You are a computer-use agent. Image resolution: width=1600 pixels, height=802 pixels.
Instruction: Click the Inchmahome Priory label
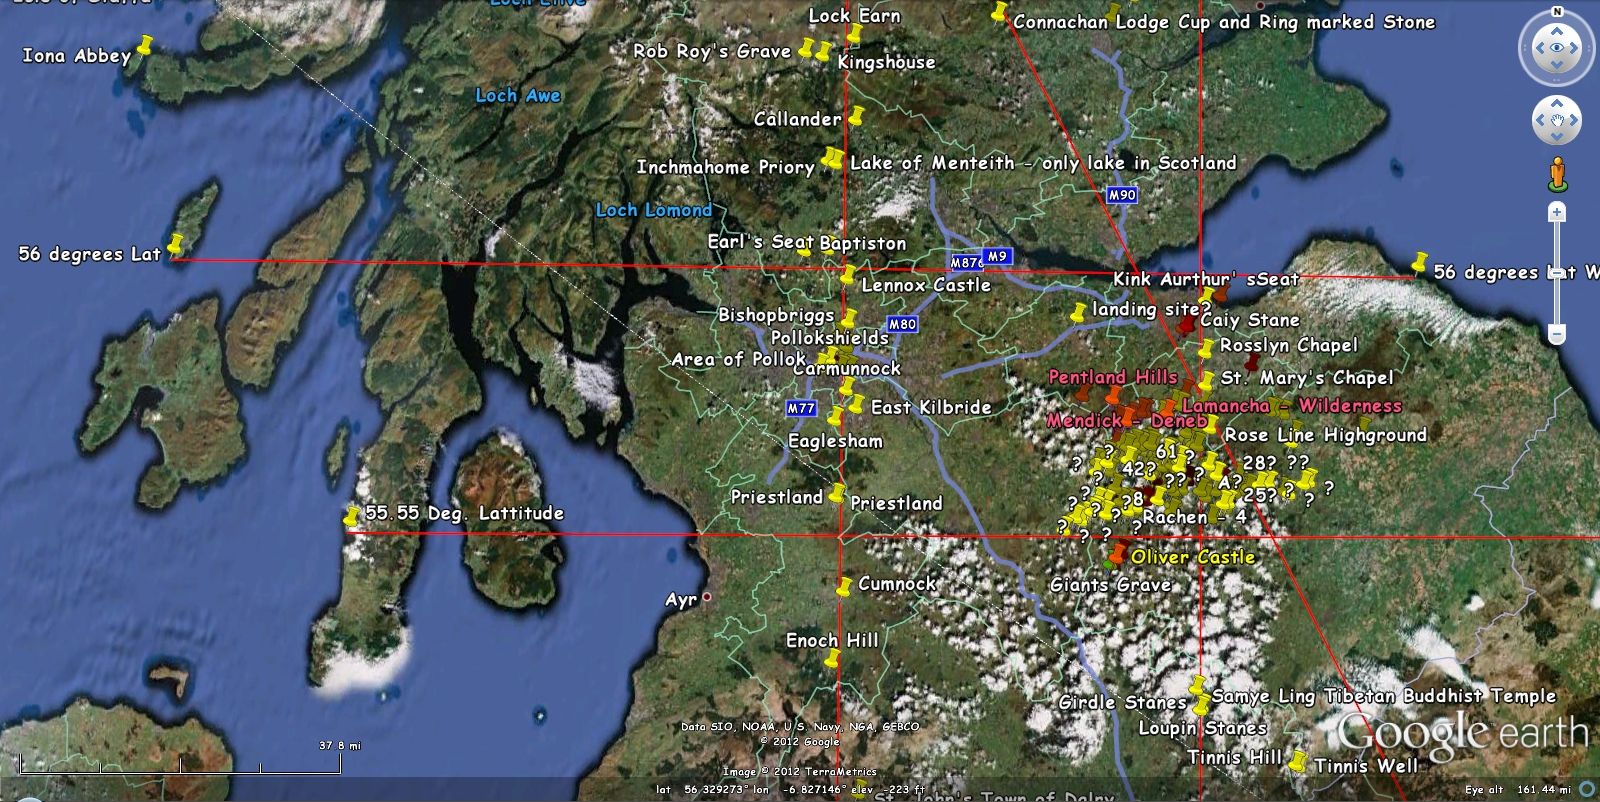pos(726,167)
